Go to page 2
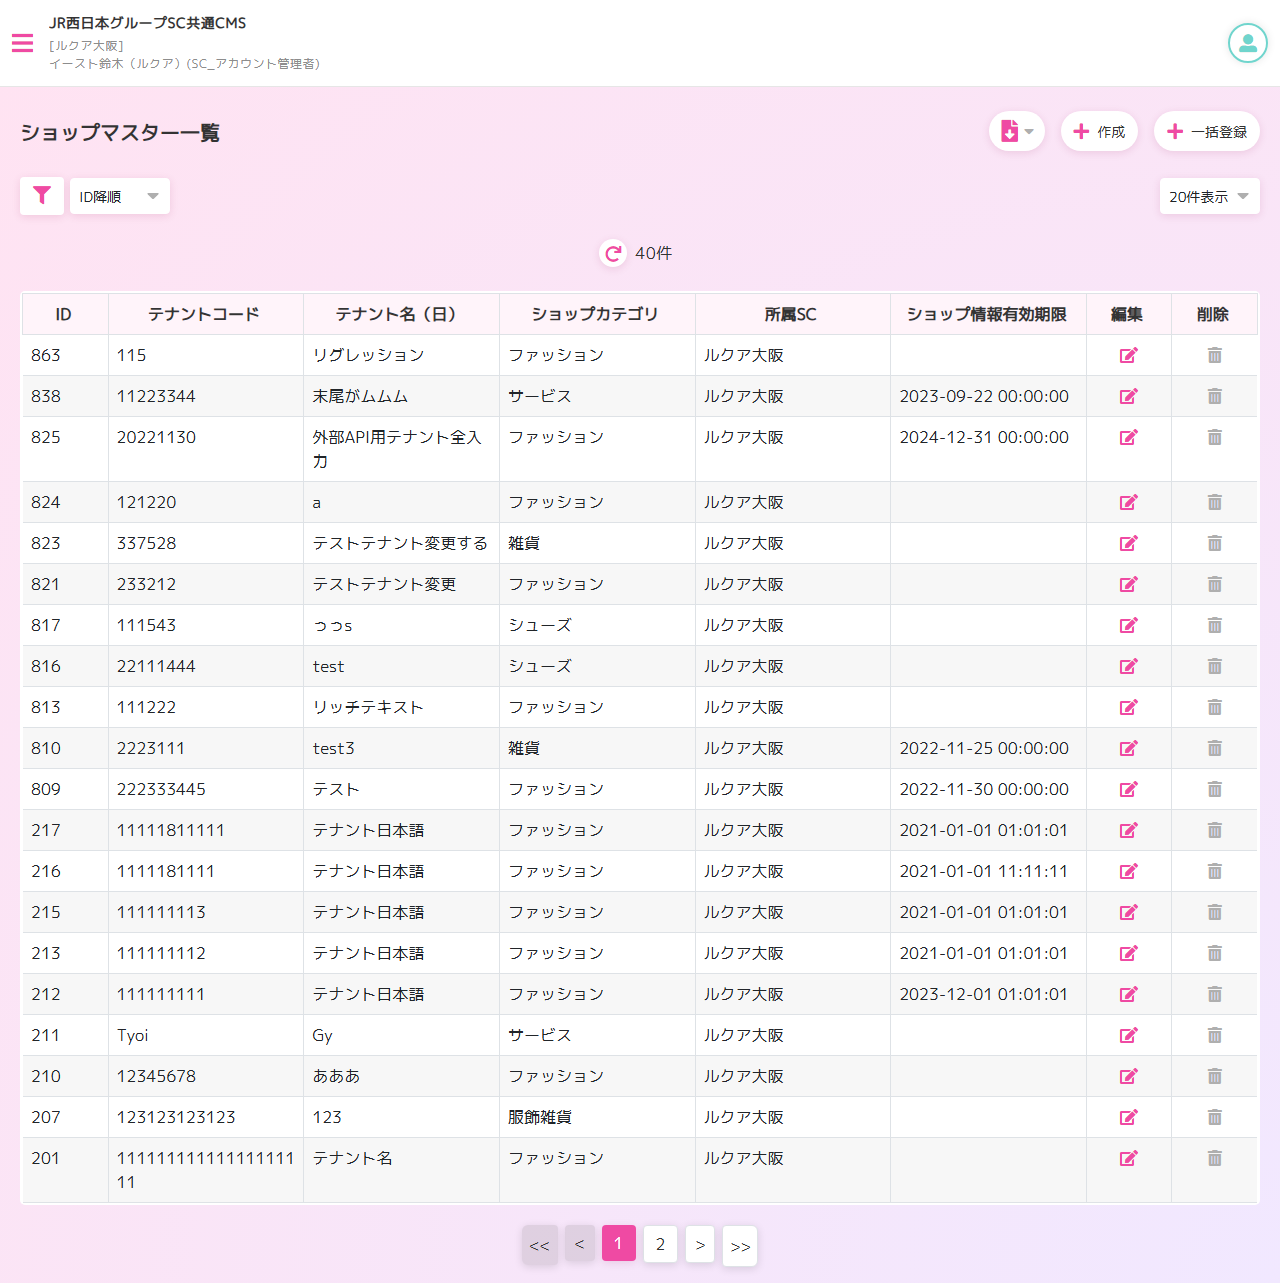Image resolution: width=1280 pixels, height=1283 pixels. (660, 1244)
